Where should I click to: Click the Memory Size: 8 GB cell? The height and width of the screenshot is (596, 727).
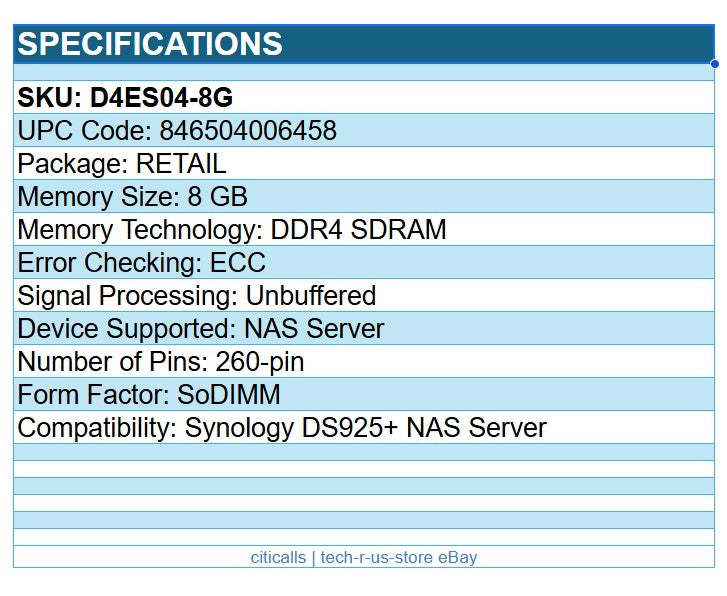pyautogui.click(x=364, y=196)
